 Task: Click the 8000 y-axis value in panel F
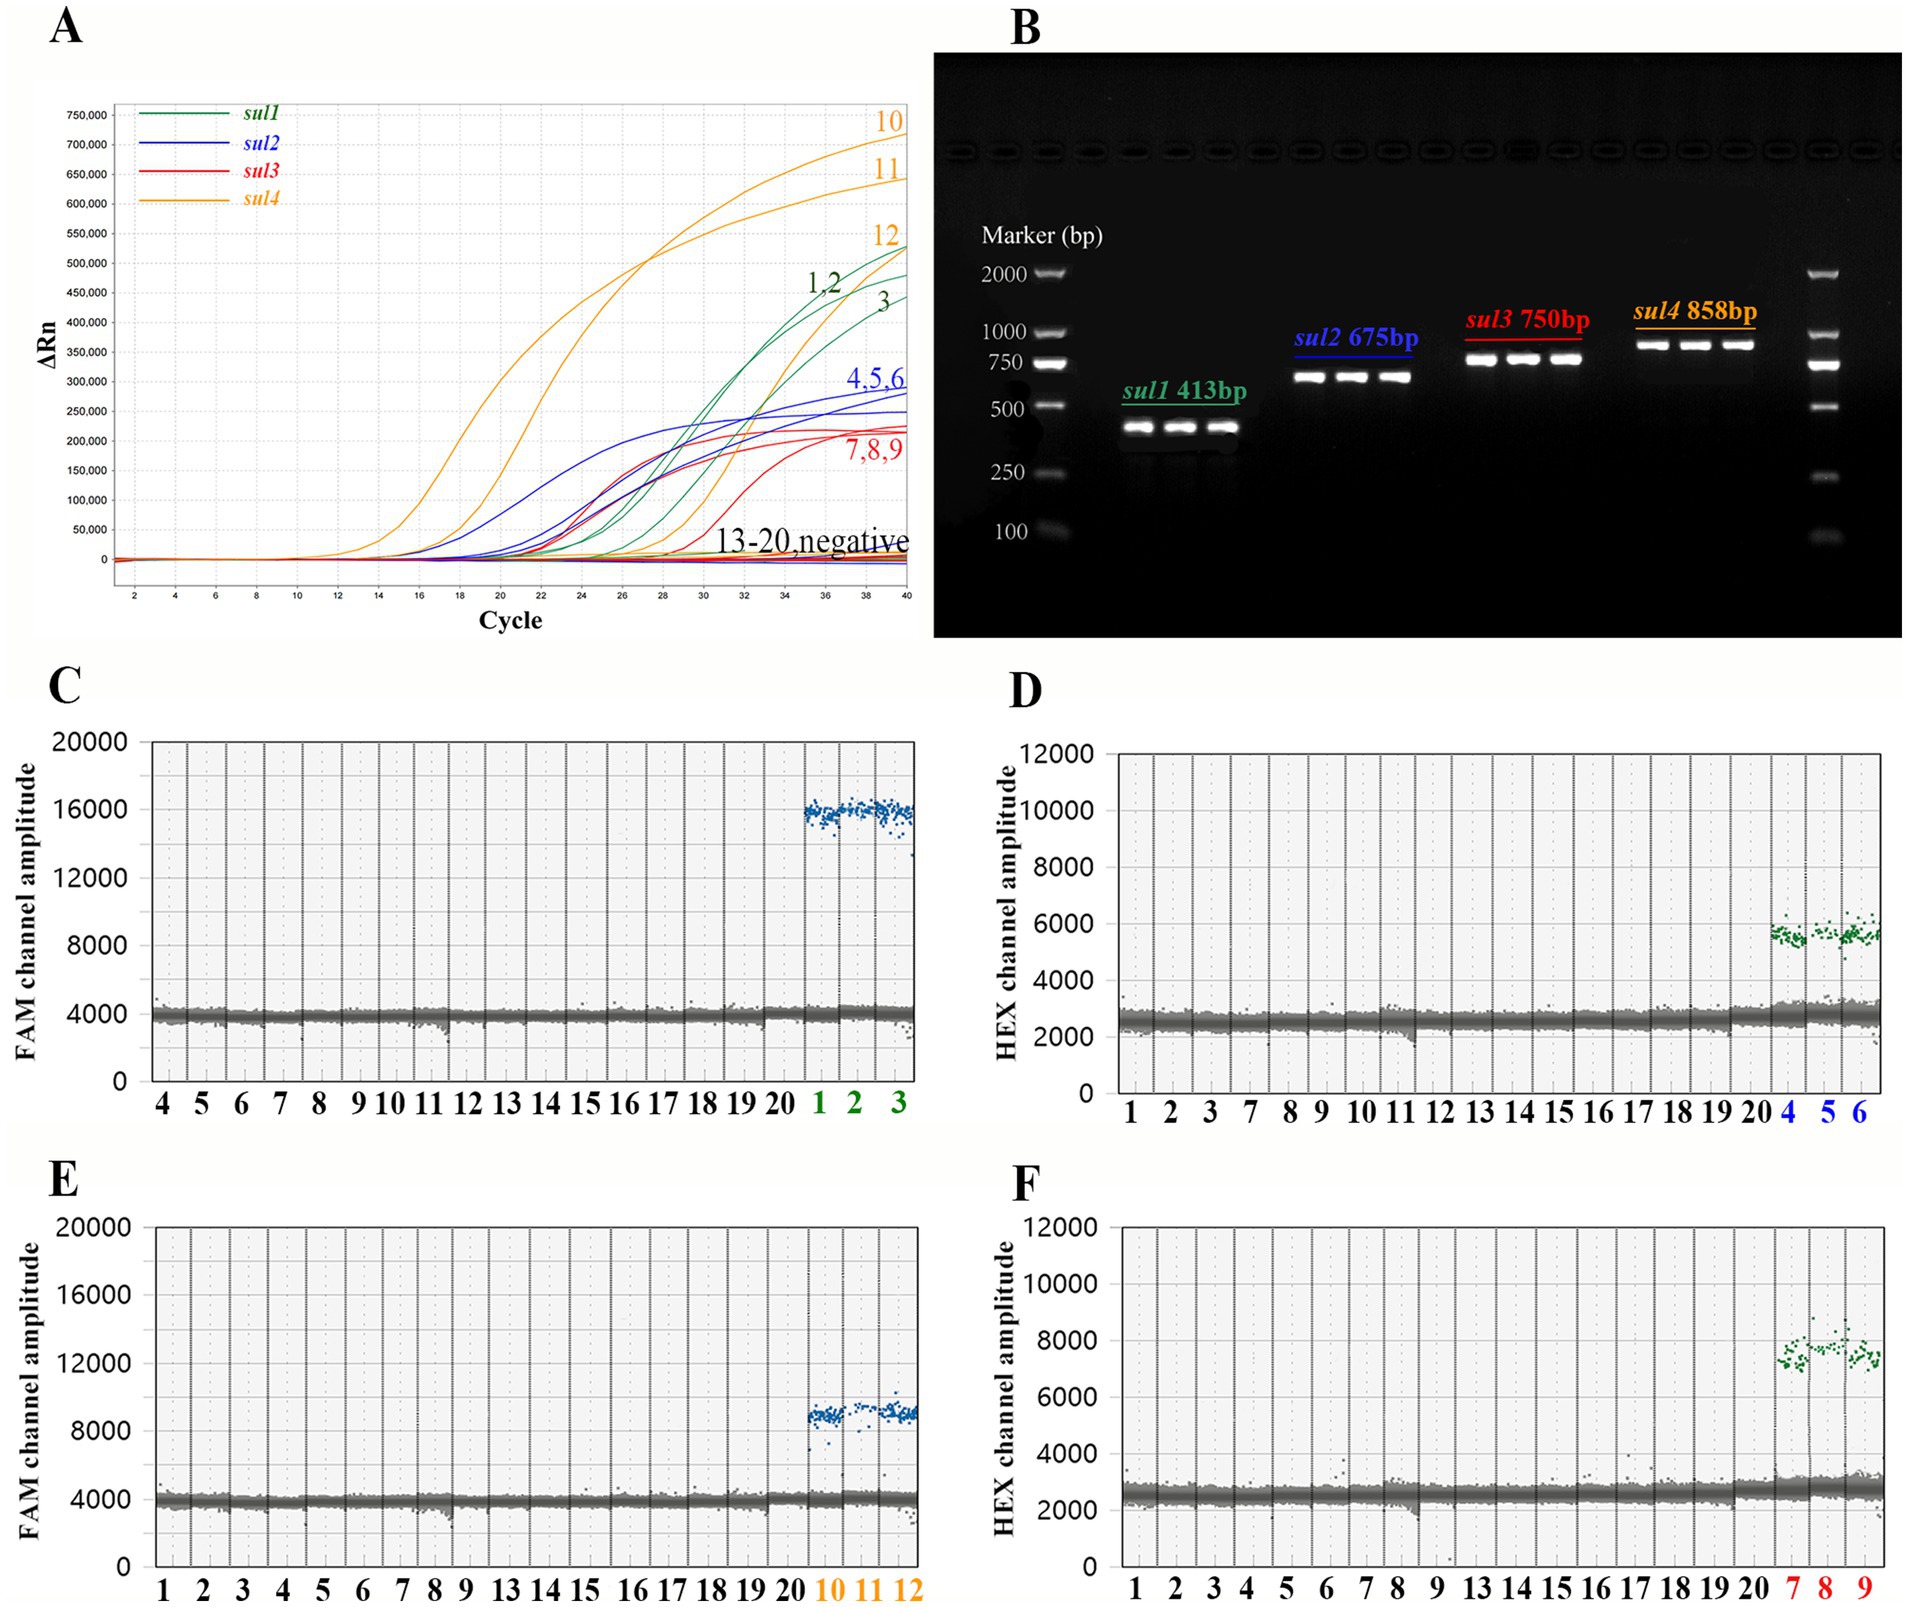point(1065,1341)
